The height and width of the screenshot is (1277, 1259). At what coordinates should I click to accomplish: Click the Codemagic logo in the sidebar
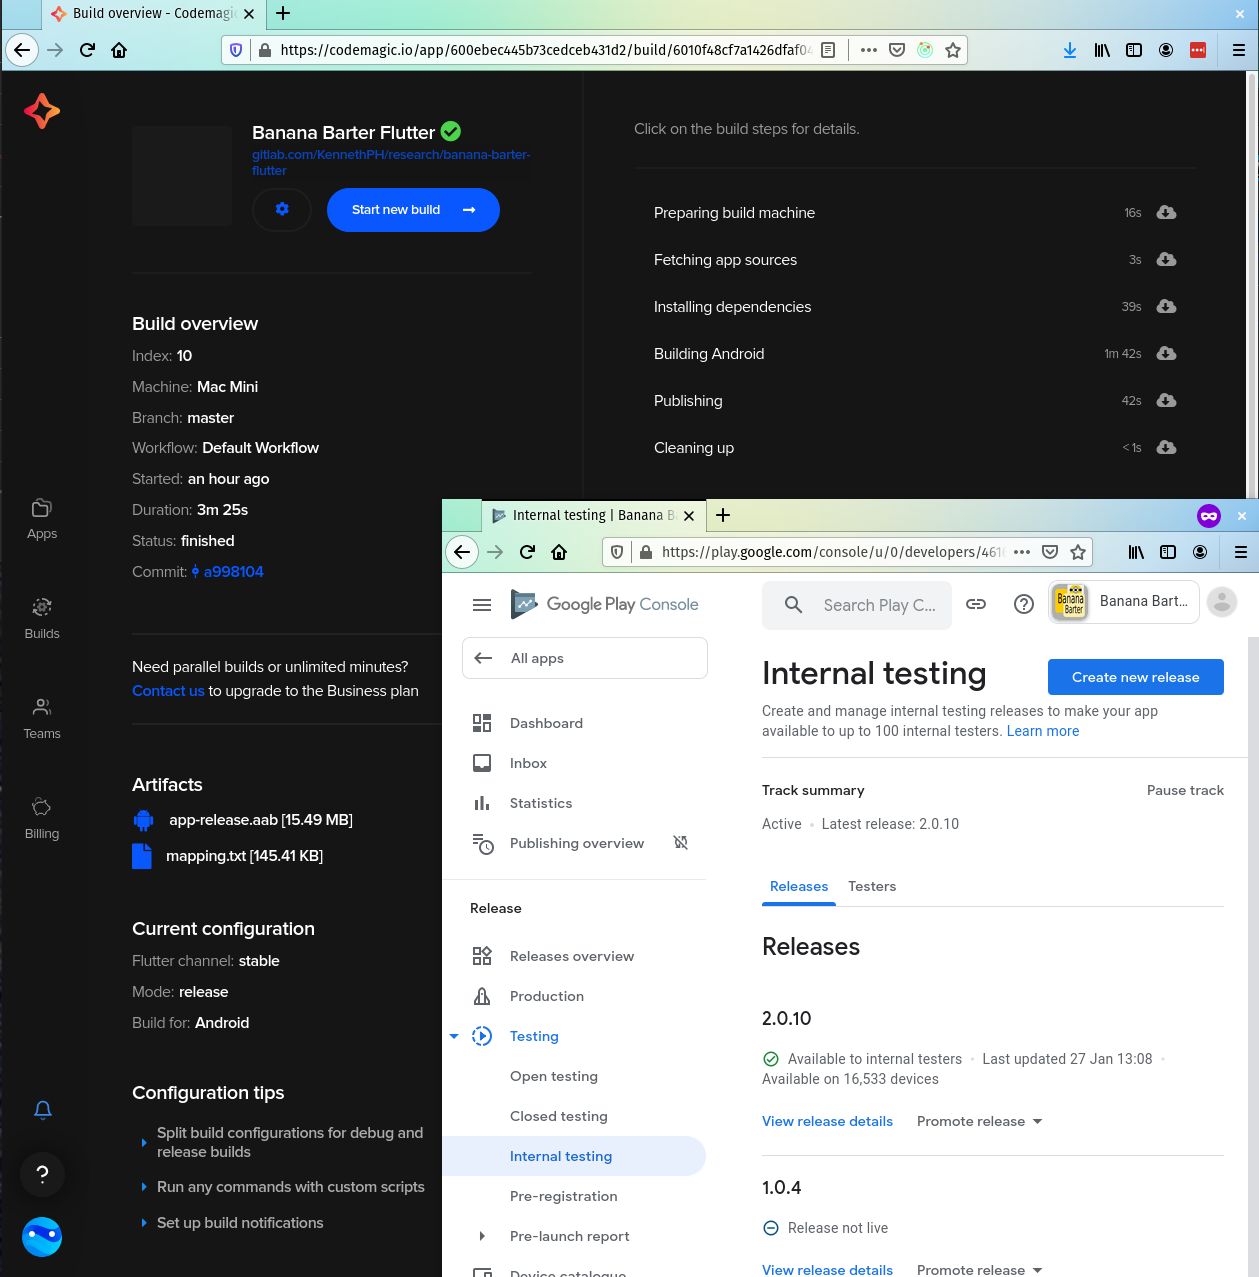42,111
